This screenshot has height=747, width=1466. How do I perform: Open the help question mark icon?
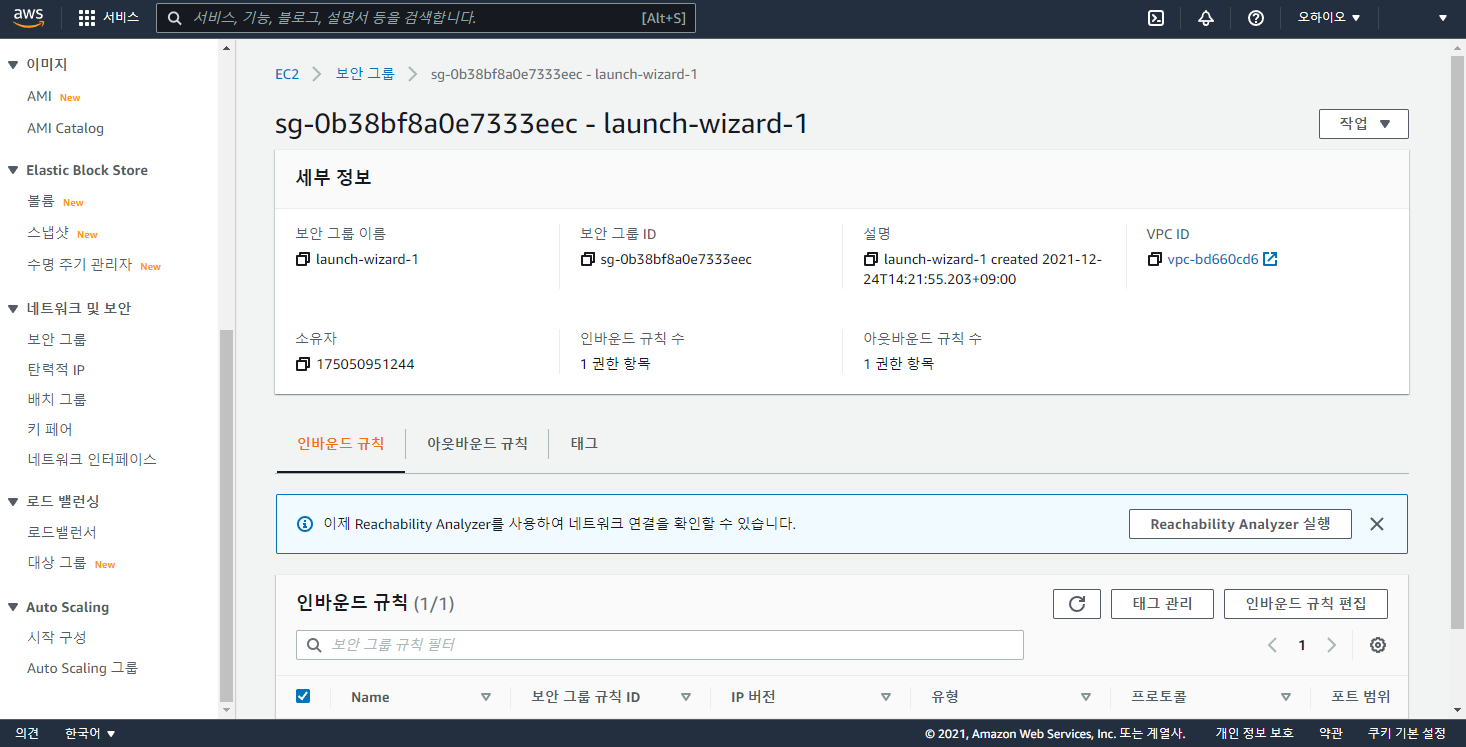click(1256, 18)
